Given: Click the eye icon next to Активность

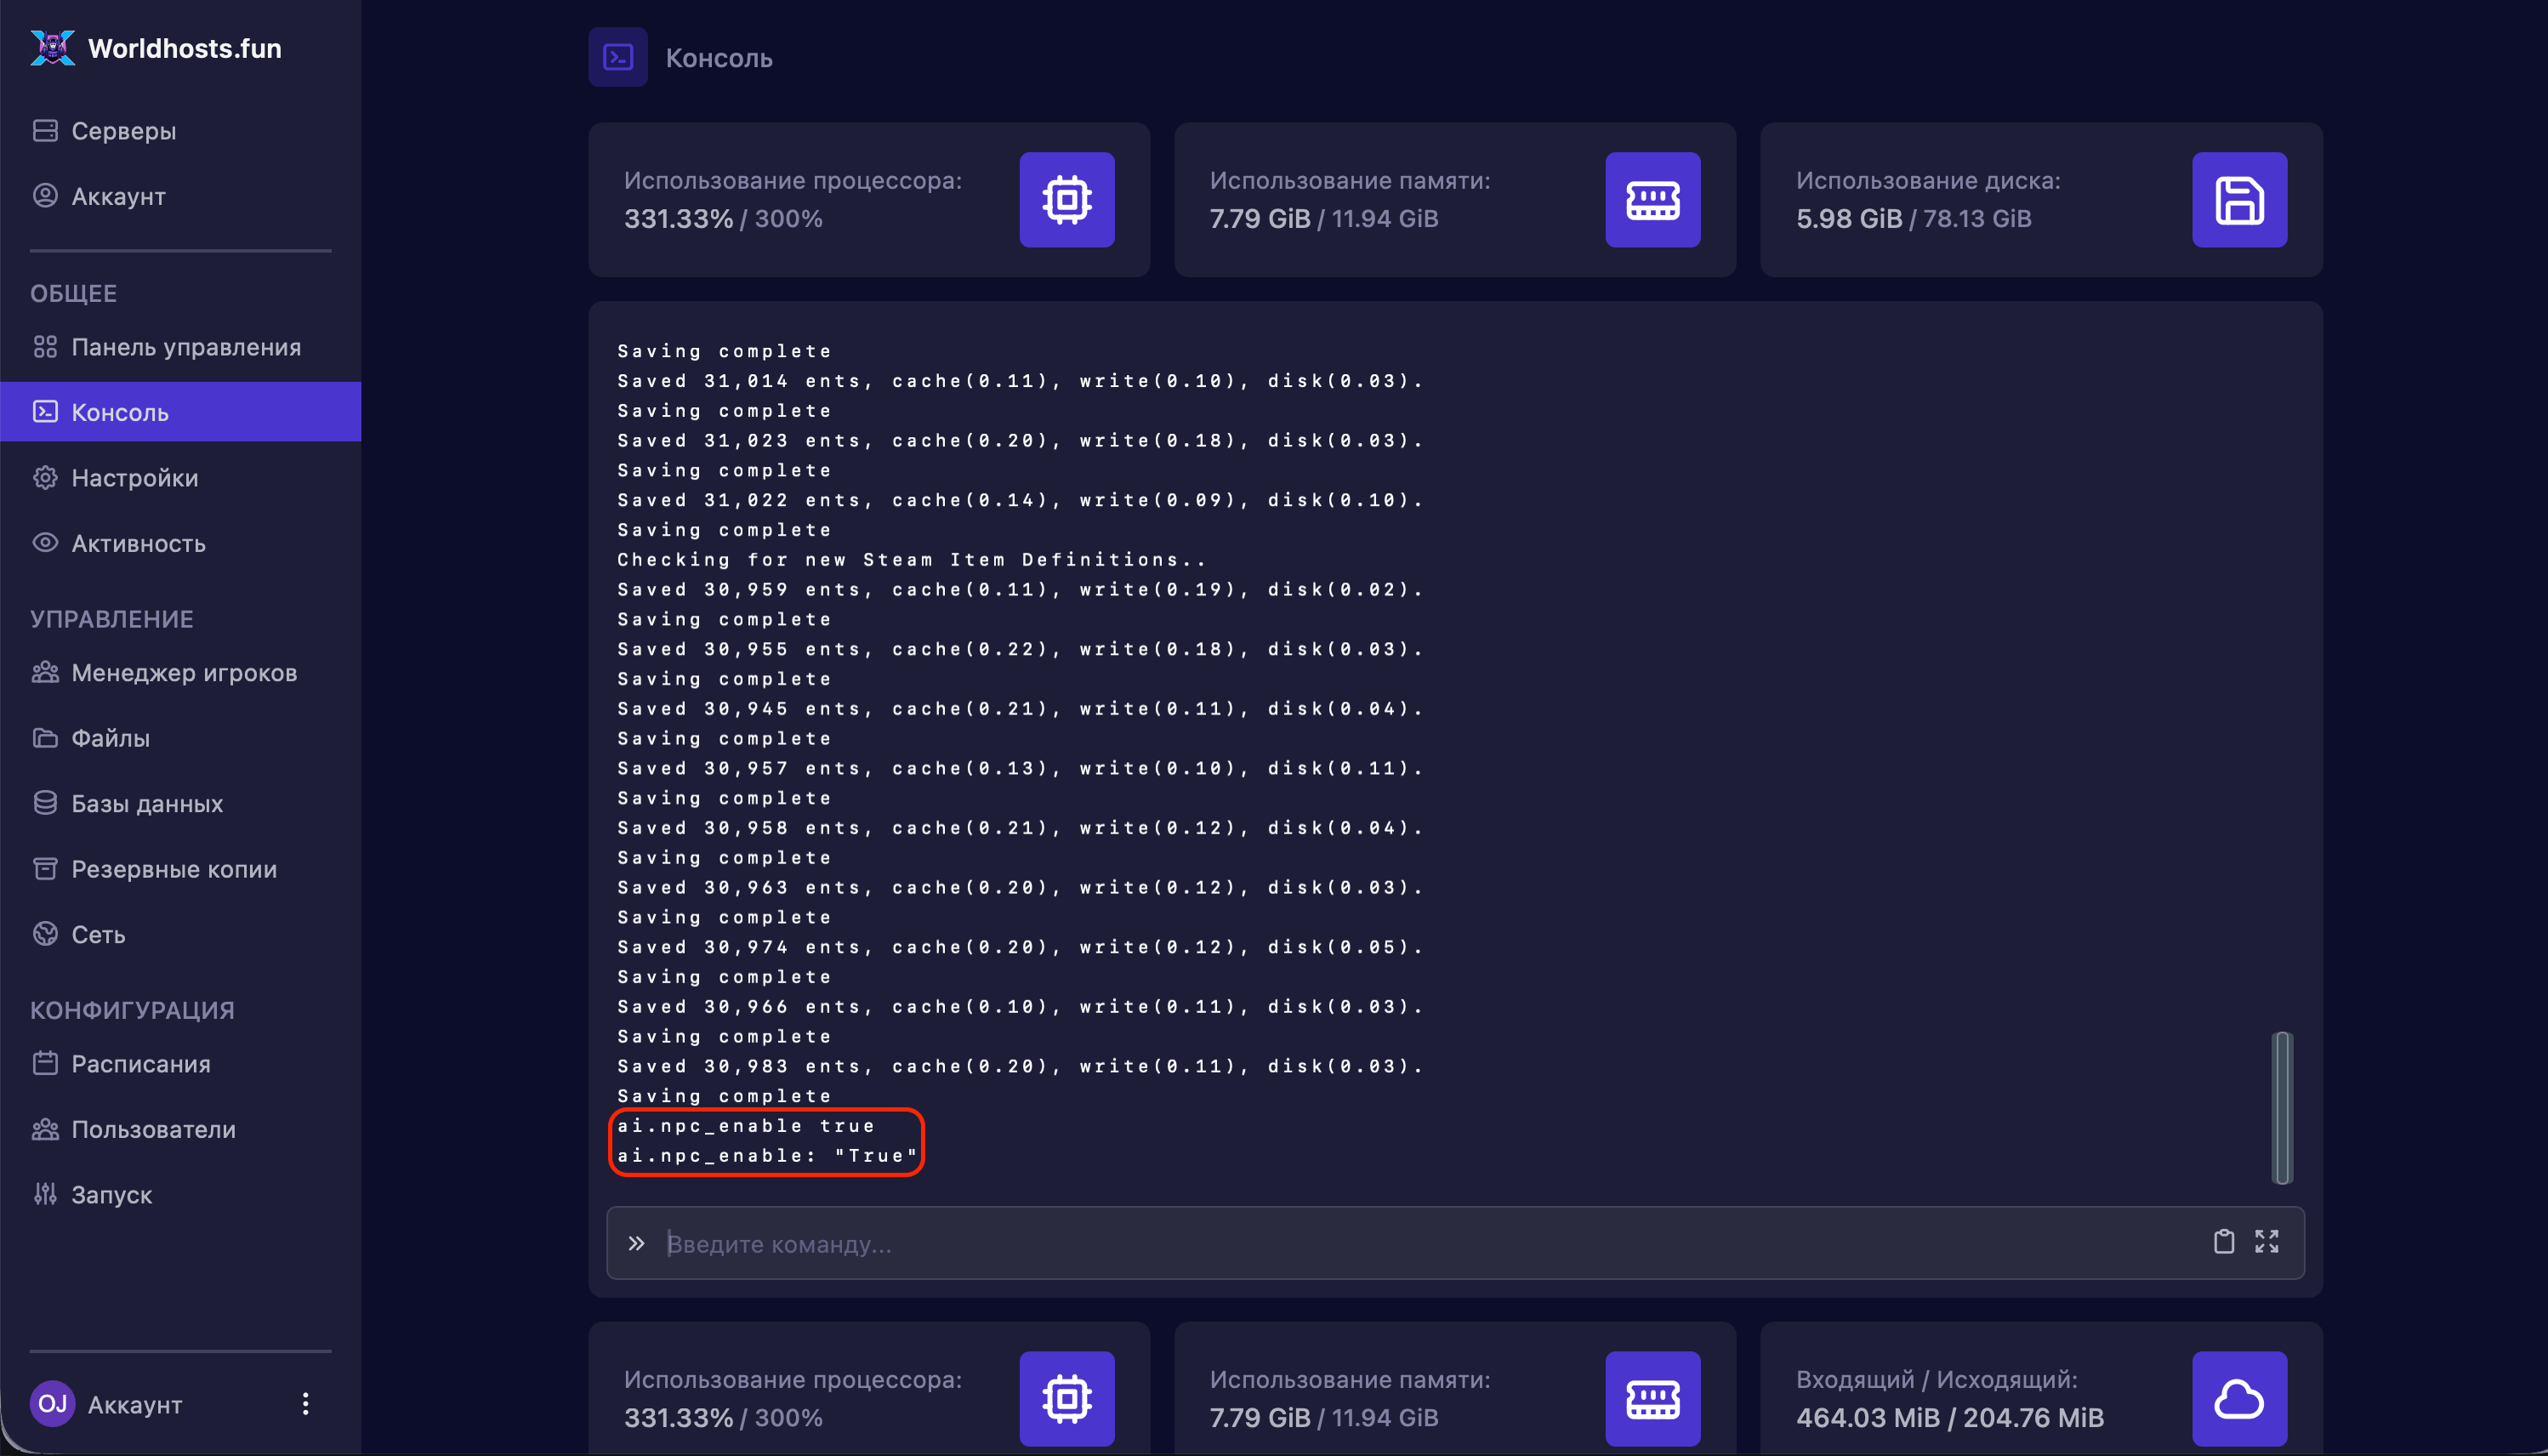Looking at the screenshot, I should (45, 542).
